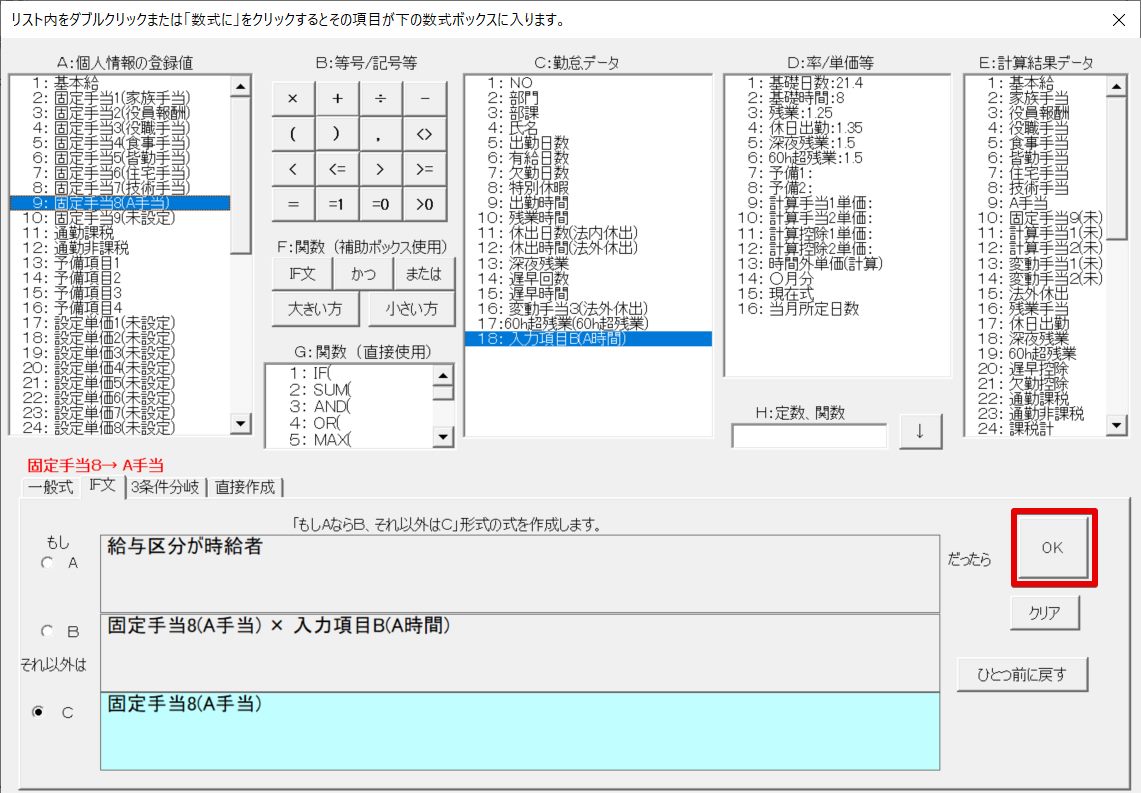The image size is (1141, 793).
Task: Select radio button A for the condition
Action: [46, 563]
